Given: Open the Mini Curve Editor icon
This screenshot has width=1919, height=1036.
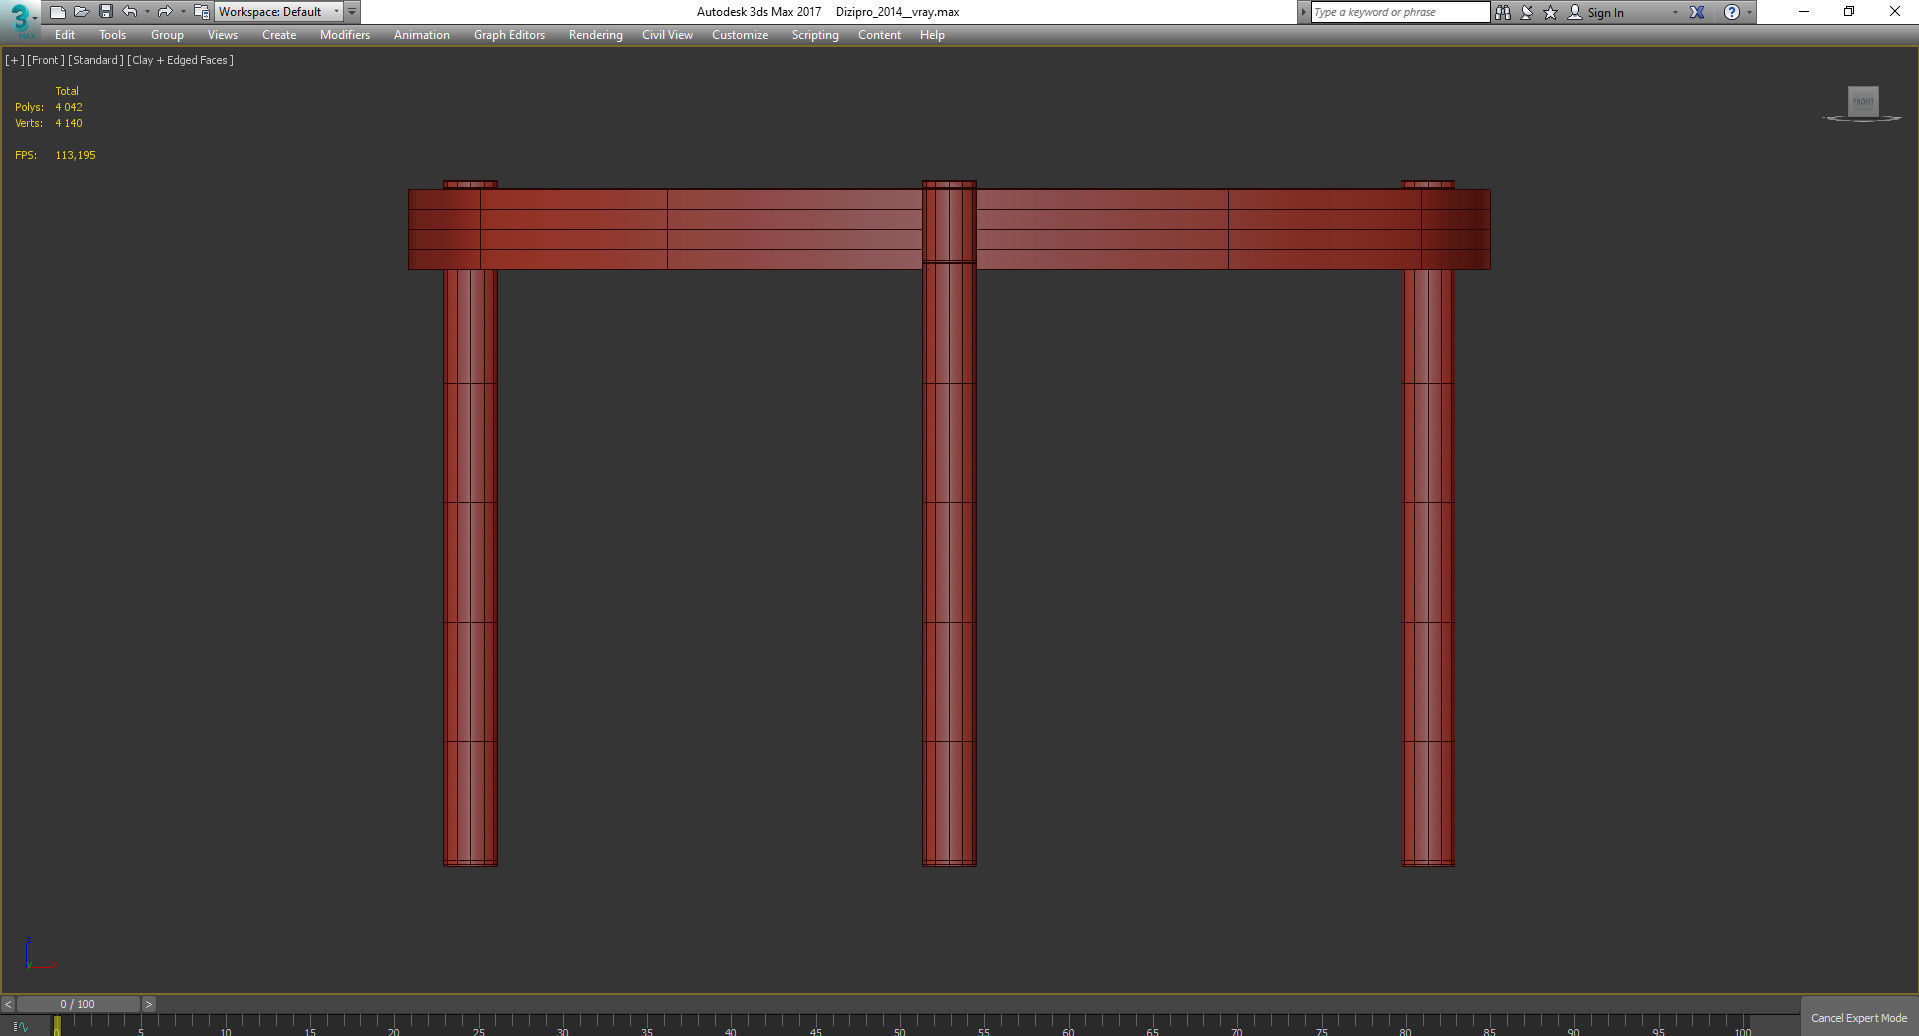Looking at the screenshot, I should pos(21,1027).
